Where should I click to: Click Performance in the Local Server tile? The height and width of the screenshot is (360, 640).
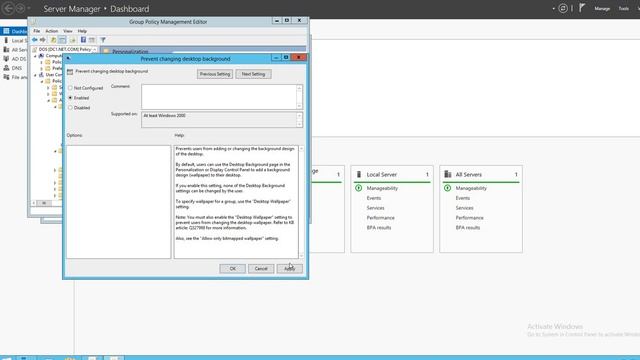point(380,218)
